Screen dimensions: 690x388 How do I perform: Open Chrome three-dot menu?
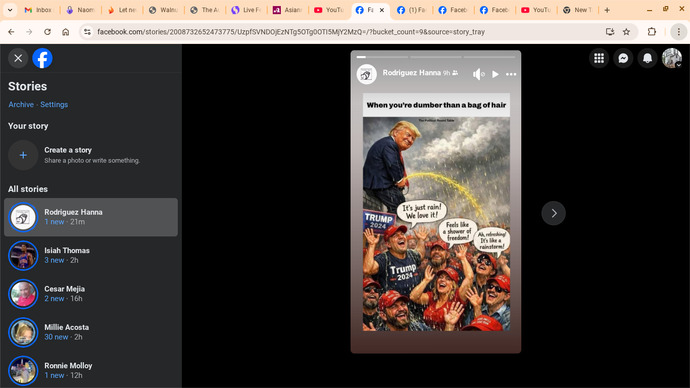[679, 32]
